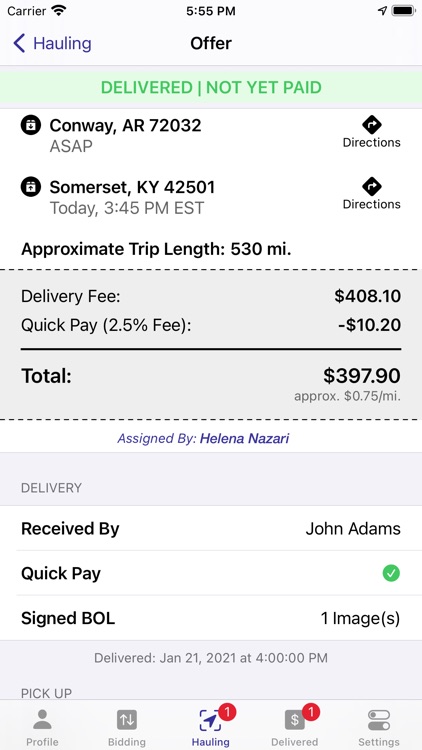Open the Signed BOL 1 Image(s) row
This screenshot has height=750, width=422.
coord(211,618)
